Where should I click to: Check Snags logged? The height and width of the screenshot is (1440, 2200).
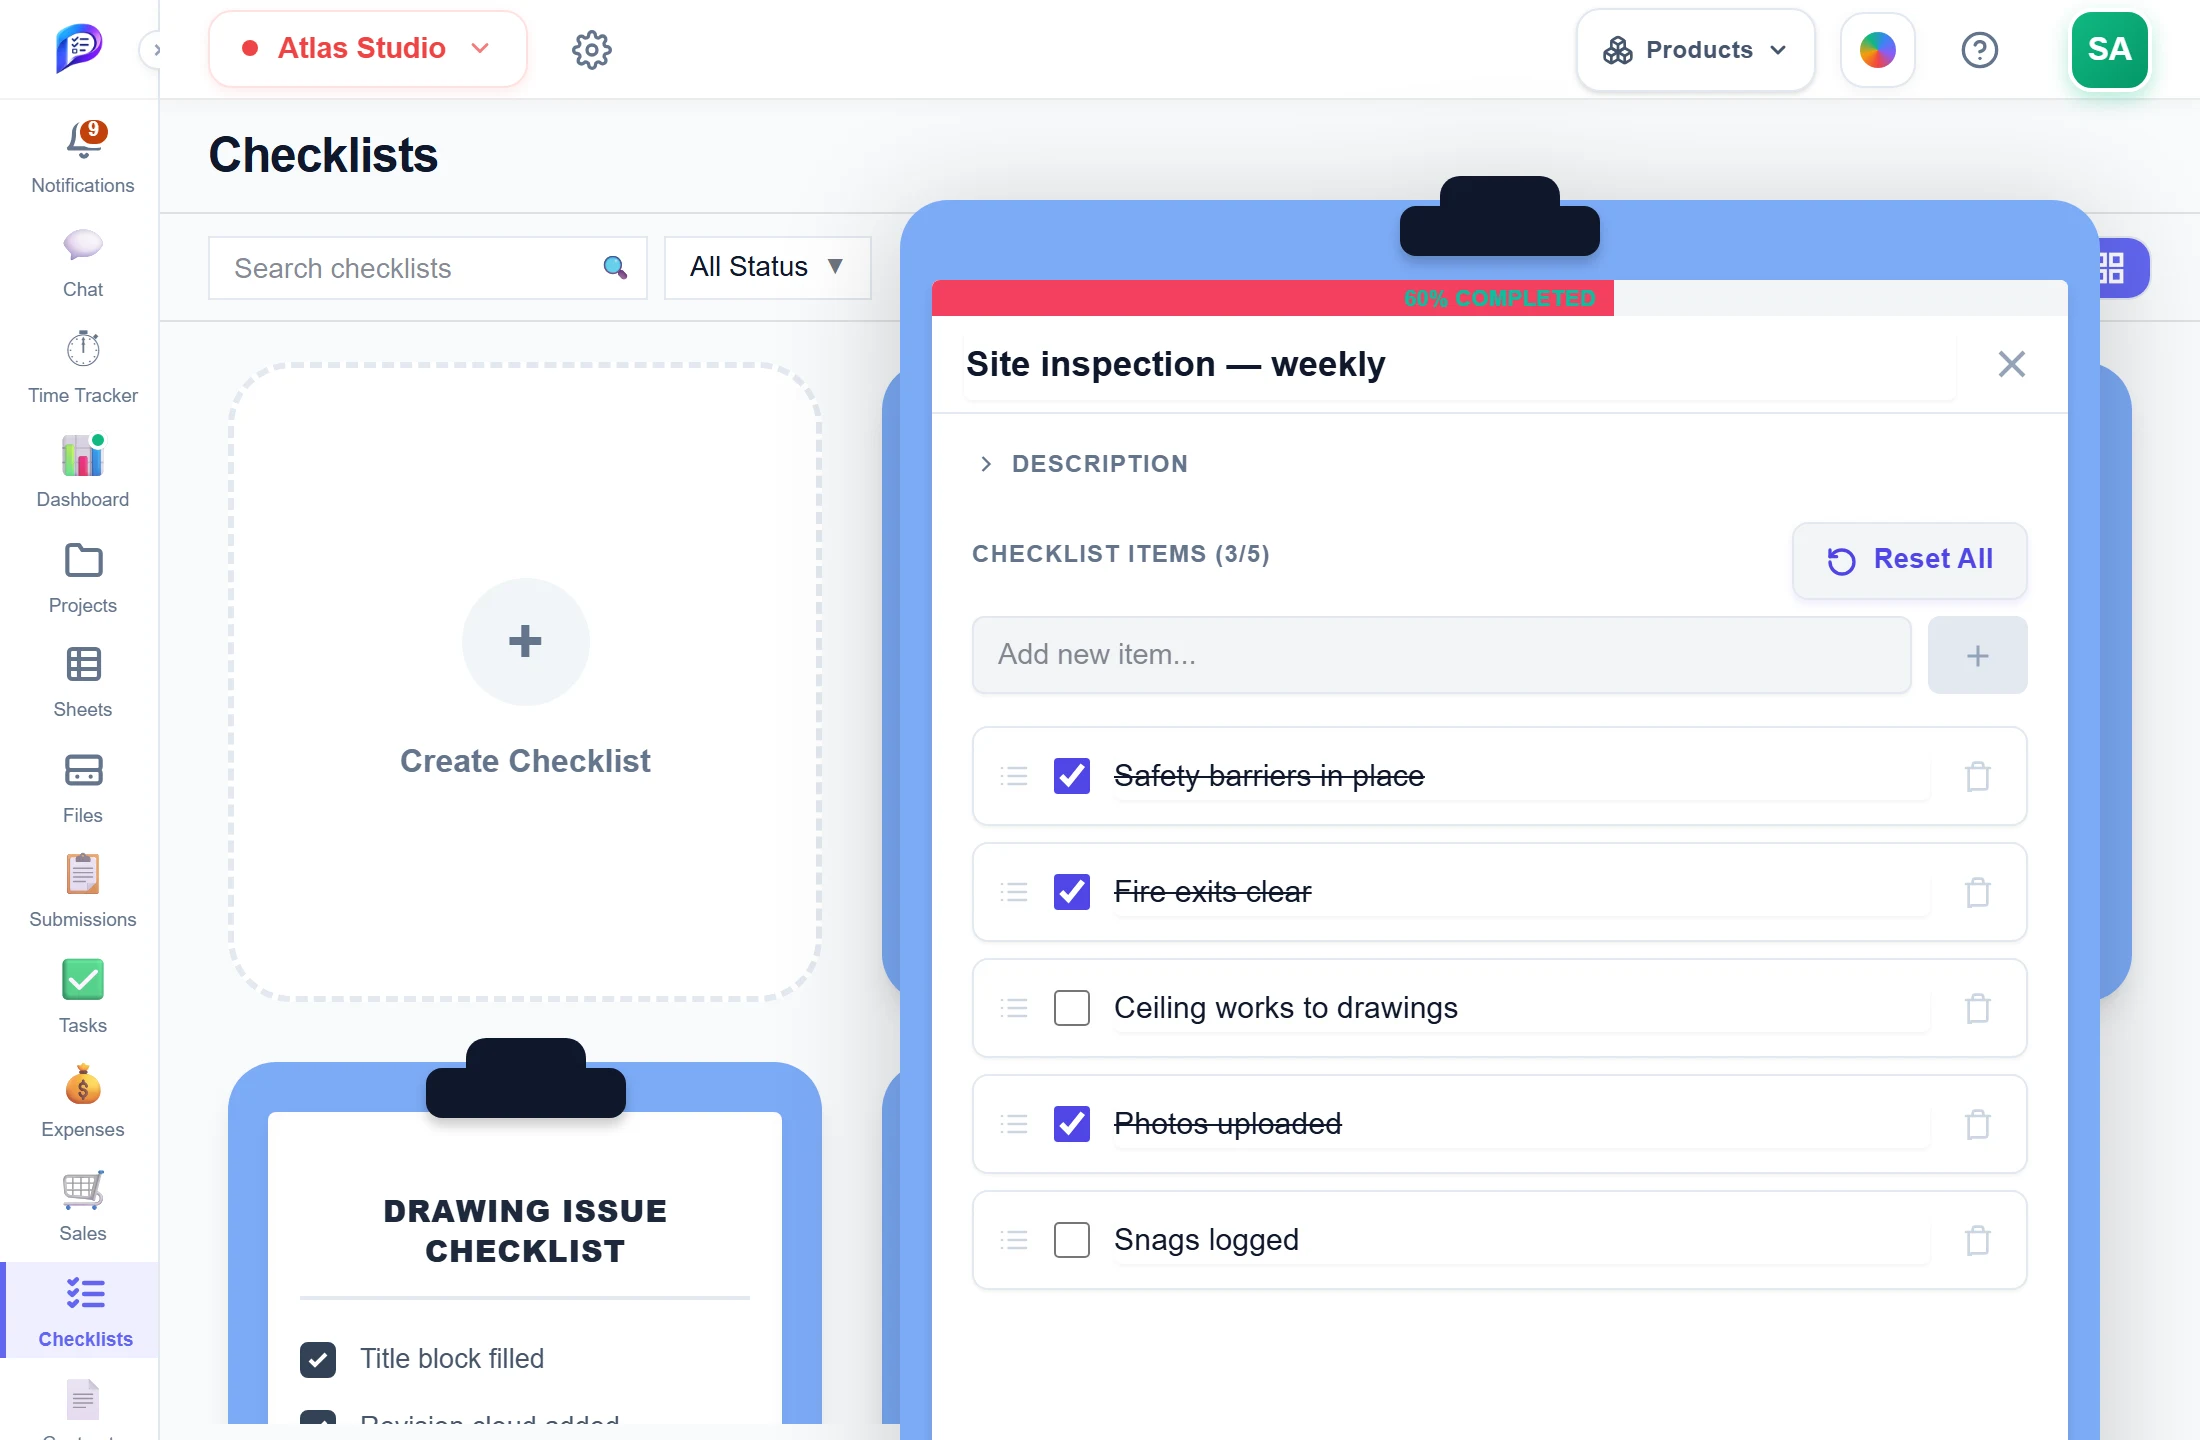coord(1072,1240)
